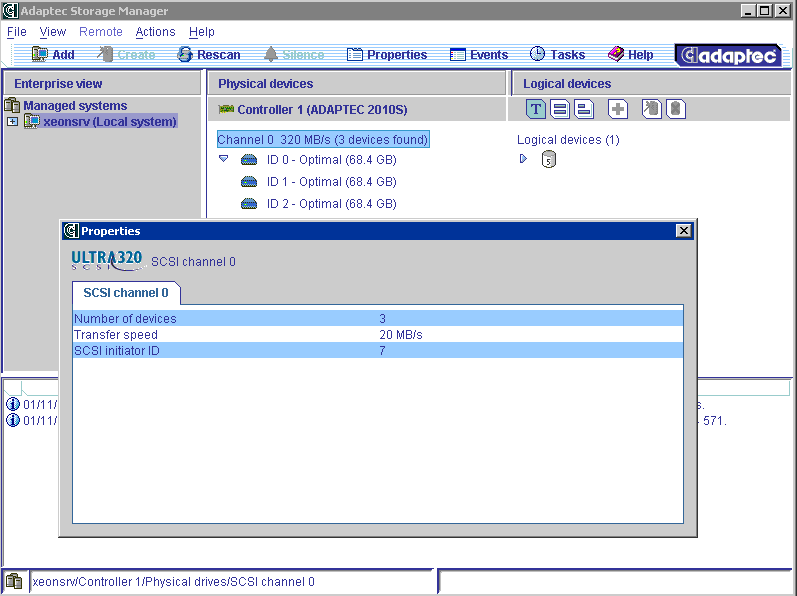Open the Events viewer from toolbar
The image size is (797, 596).
pos(479,54)
